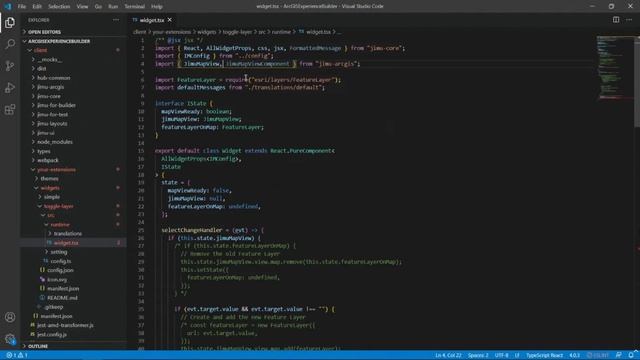Expand the hub-common folder
Image resolution: width=640 pixels, height=360 pixels.
pyautogui.click(x=73, y=78)
